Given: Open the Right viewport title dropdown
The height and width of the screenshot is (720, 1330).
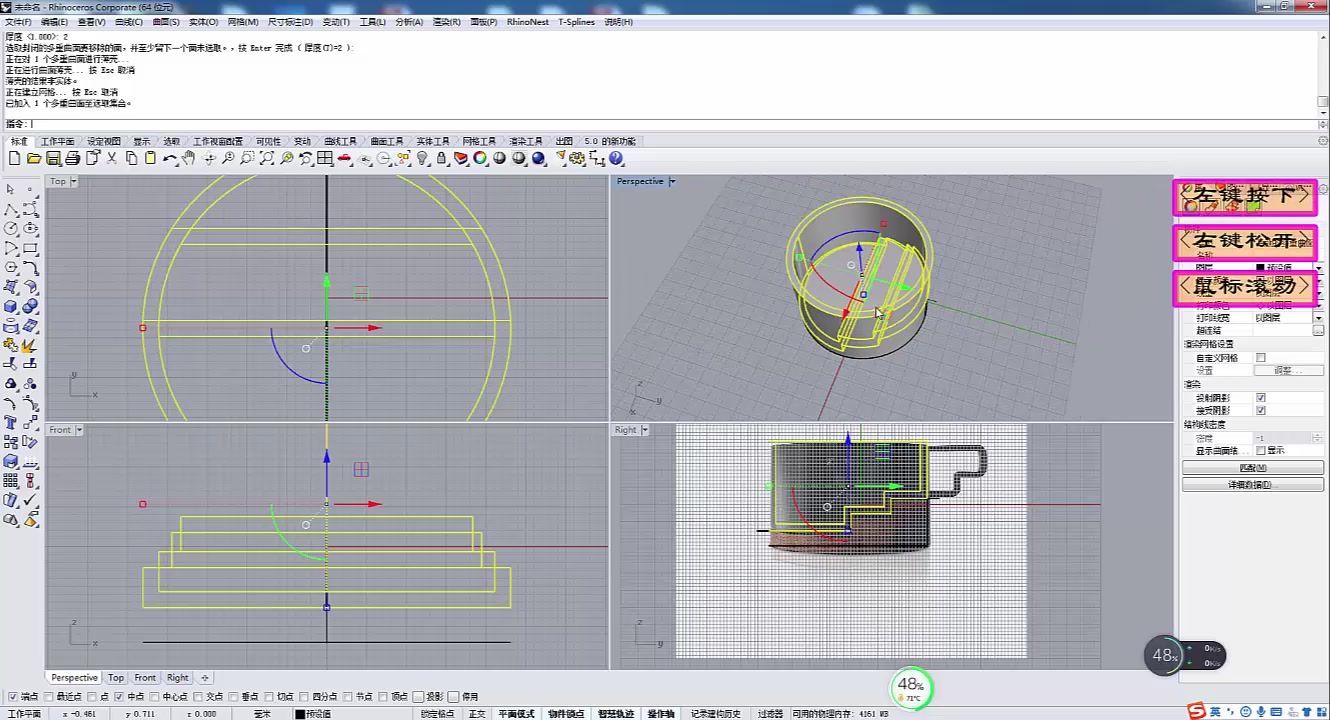Looking at the screenshot, I should (645, 430).
